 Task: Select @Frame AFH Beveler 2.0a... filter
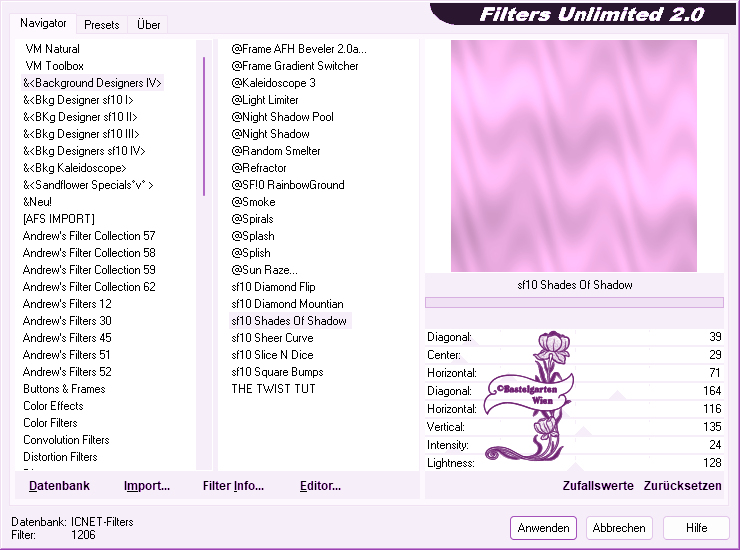[x=299, y=49]
